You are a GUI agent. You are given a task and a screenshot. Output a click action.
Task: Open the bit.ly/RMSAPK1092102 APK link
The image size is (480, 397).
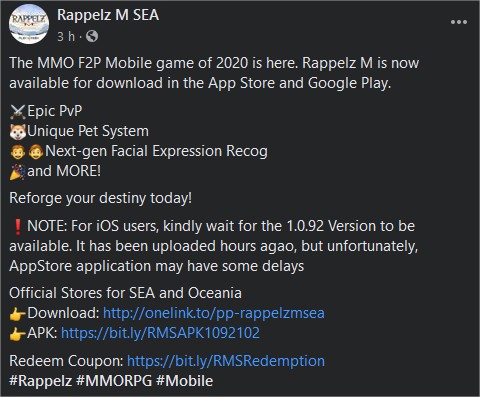point(160,333)
